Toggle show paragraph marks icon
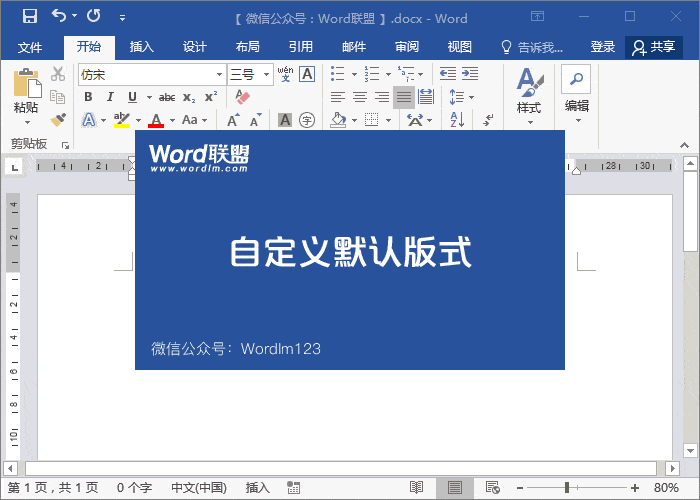This screenshot has height=500, width=700. 488,120
